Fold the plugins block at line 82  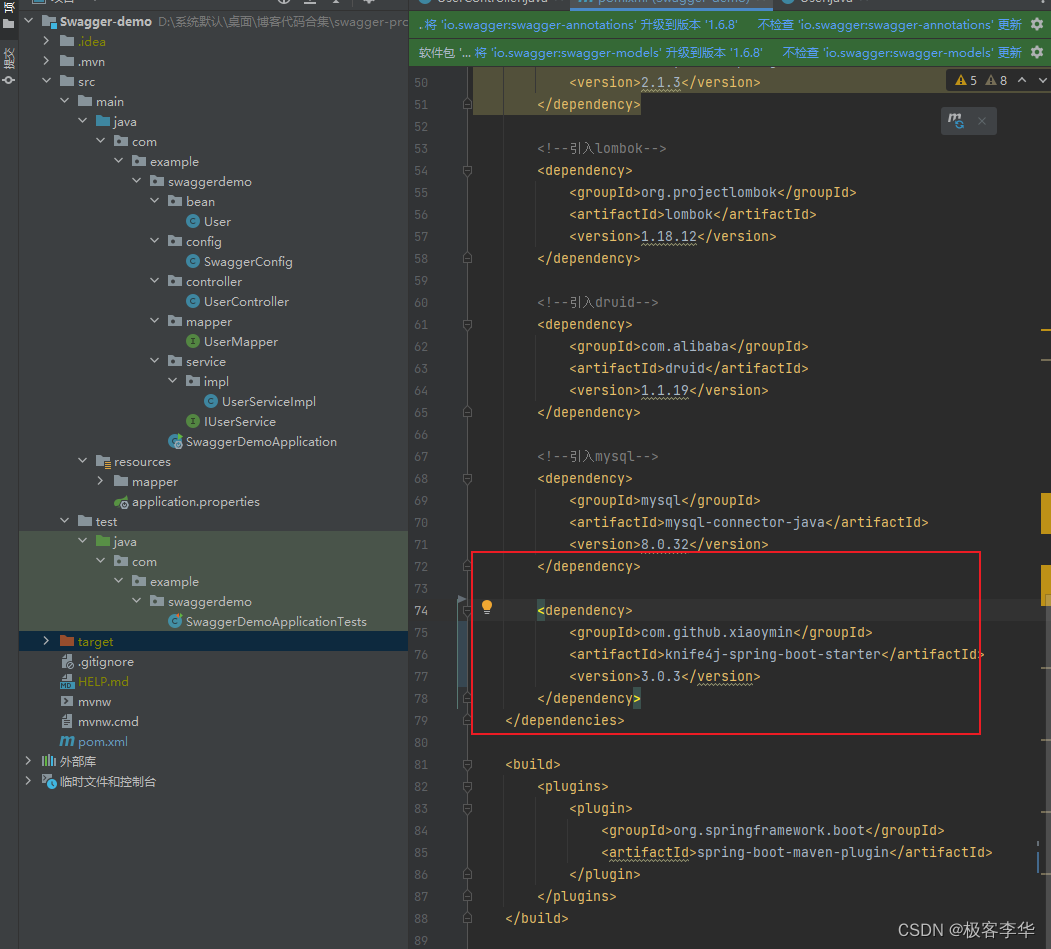[x=467, y=787]
